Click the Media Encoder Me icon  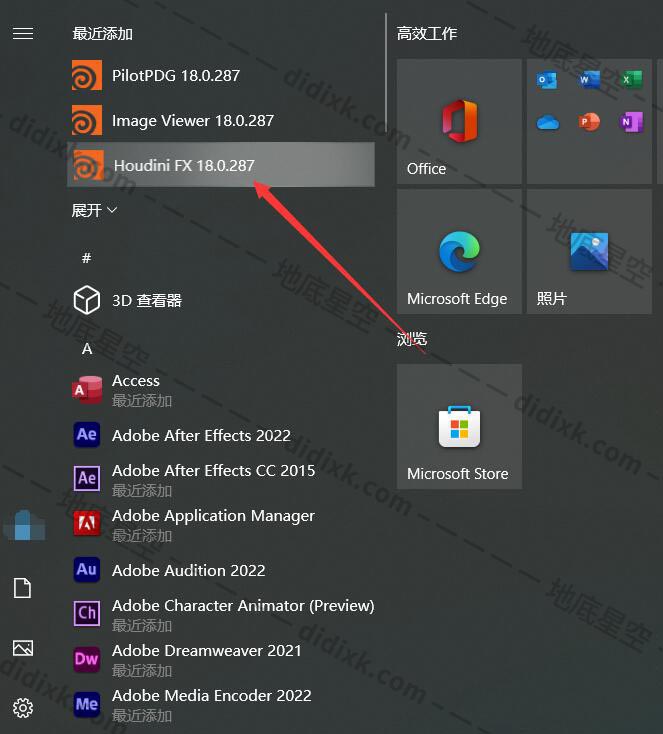(x=87, y=704)
